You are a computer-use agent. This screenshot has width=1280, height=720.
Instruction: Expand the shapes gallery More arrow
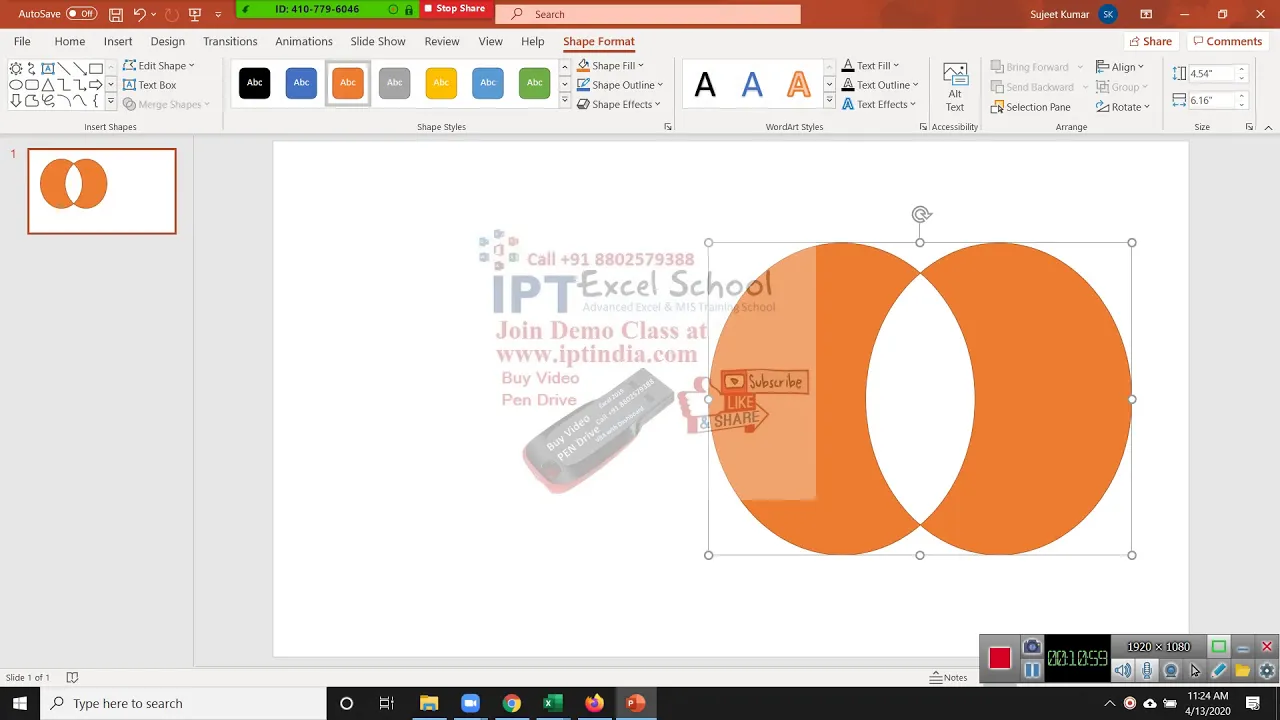pyautogui.click(x=111, y=101)
